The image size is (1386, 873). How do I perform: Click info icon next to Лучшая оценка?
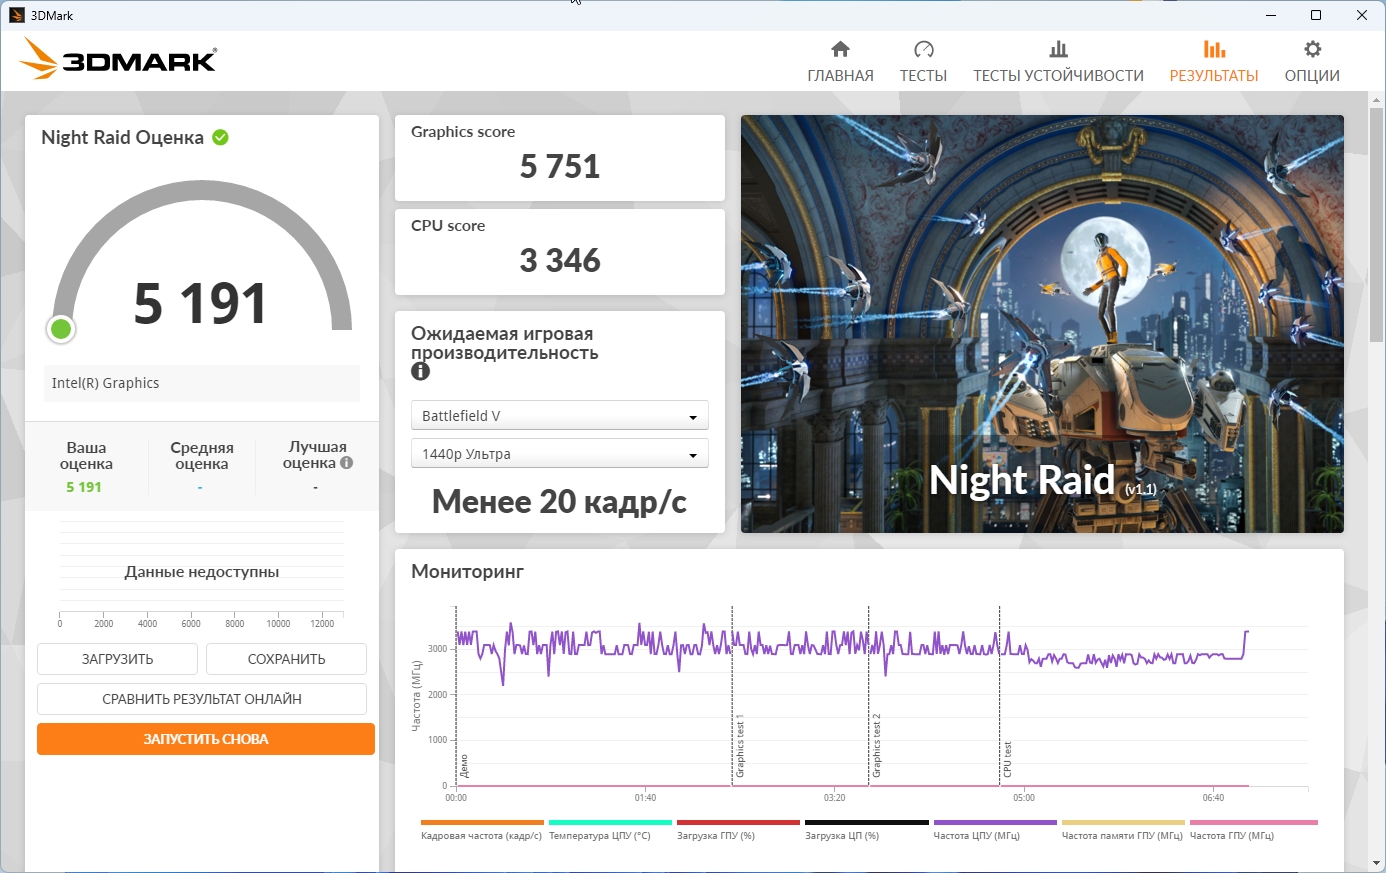coord(346,463)
